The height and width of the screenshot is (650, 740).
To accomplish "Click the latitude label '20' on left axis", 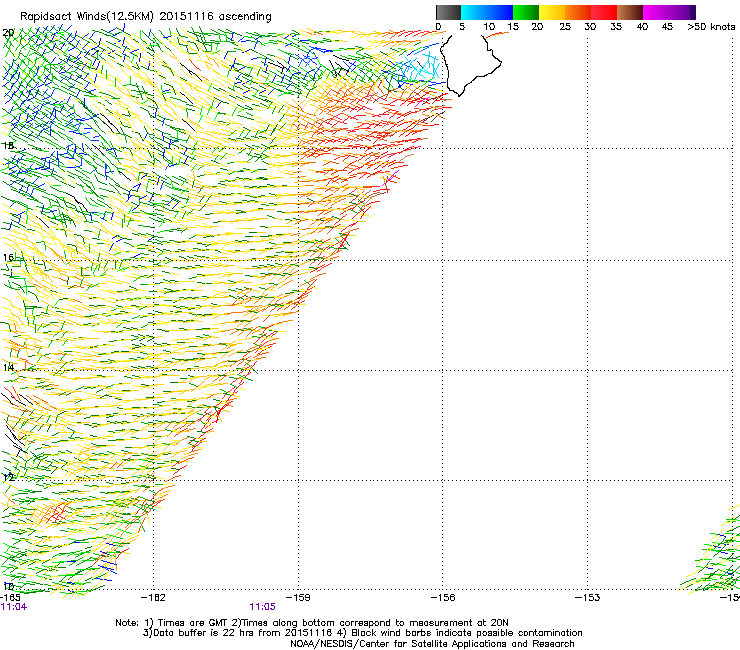I will point(8,33).
